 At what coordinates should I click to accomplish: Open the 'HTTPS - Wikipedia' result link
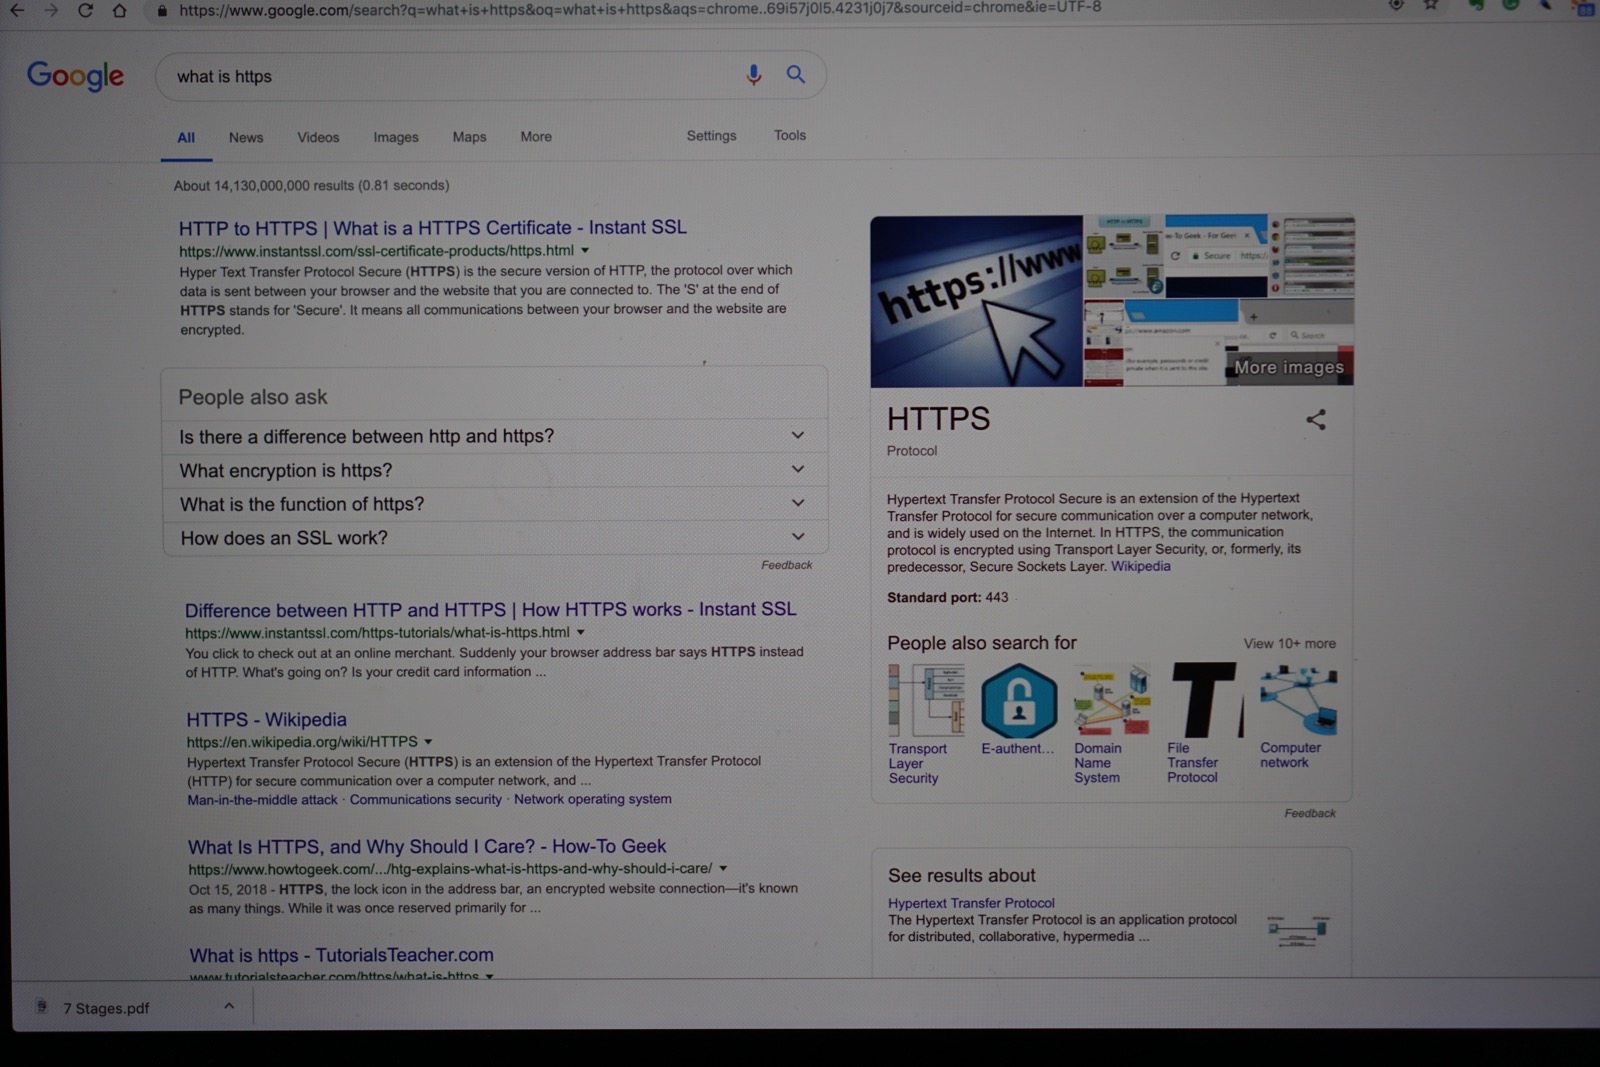point(266,720)
